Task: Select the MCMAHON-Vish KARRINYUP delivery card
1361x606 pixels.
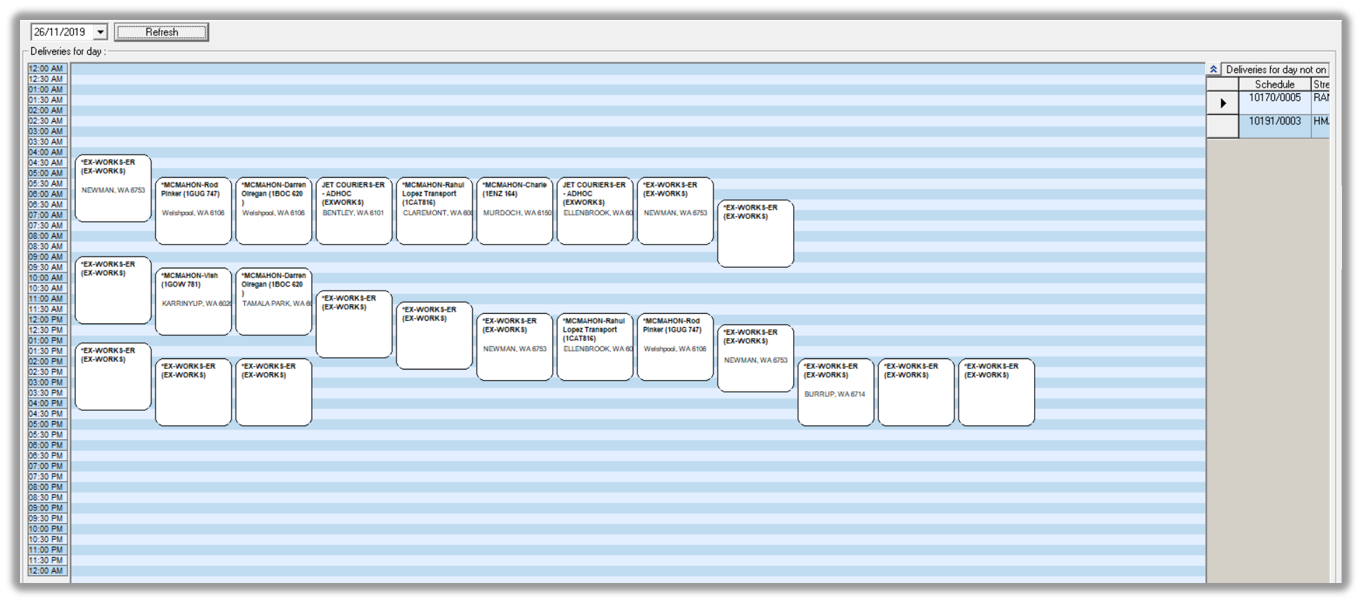Action: pyautogui.click(x=193, y=302)
